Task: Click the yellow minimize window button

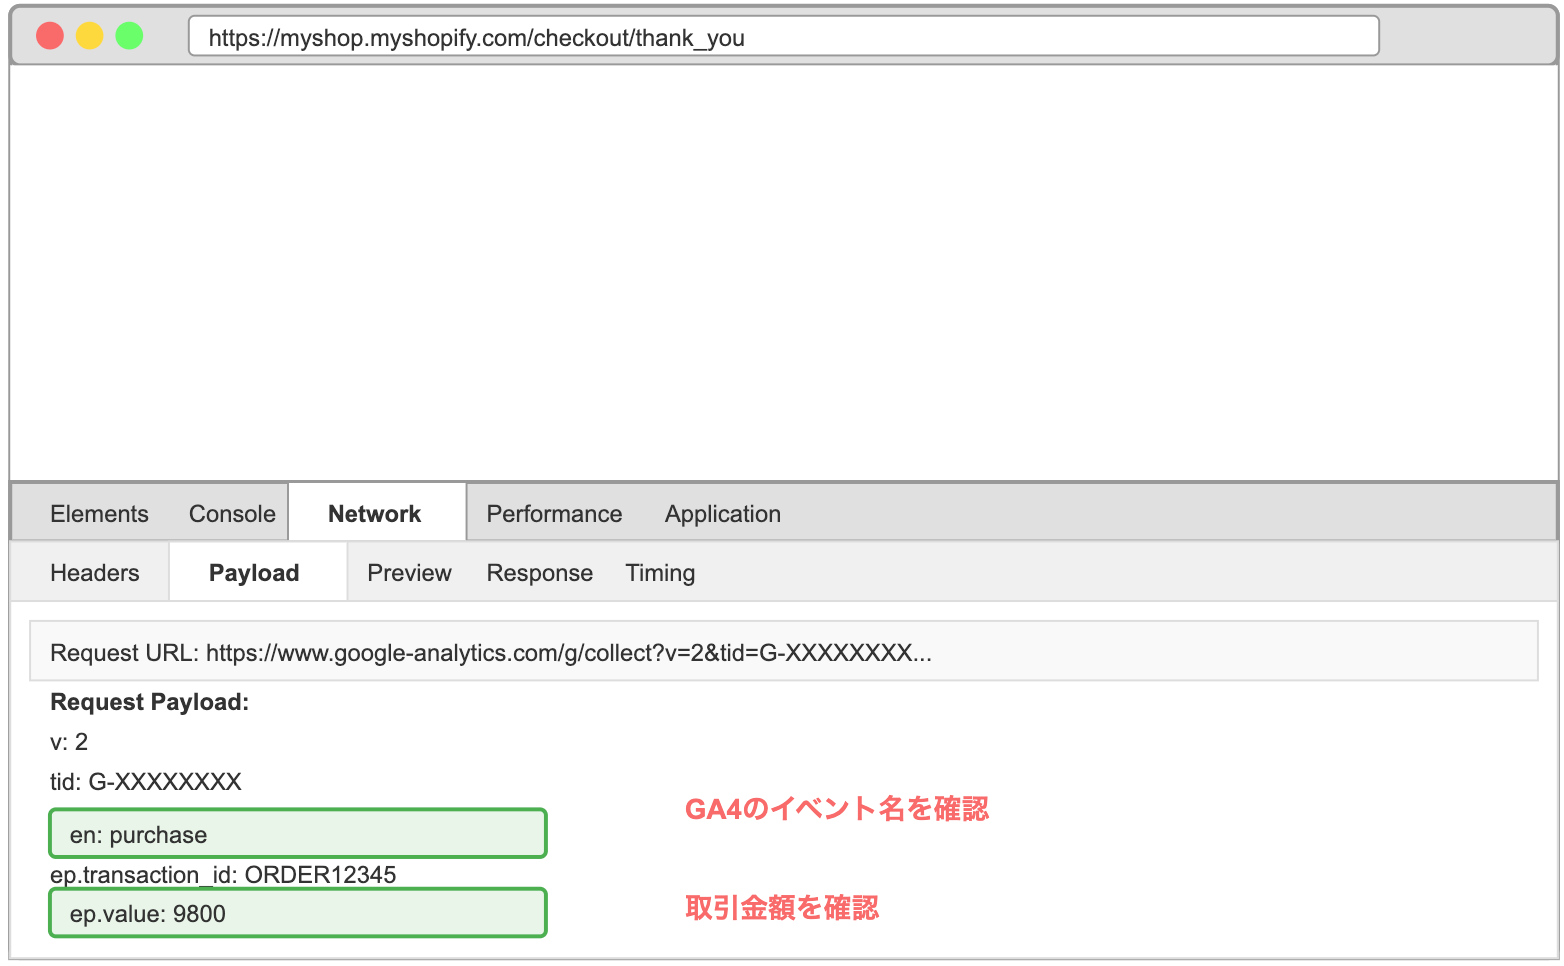Action: (90, 36)
